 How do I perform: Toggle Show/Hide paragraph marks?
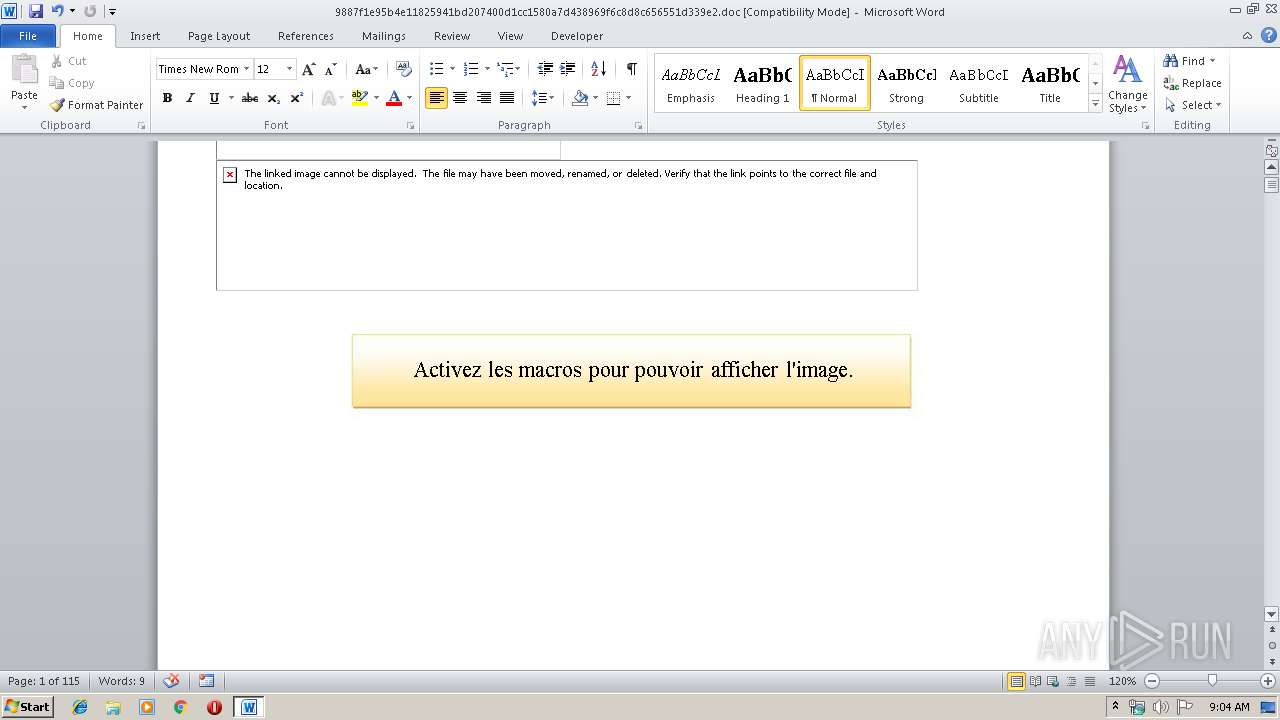tap(631, 69)
